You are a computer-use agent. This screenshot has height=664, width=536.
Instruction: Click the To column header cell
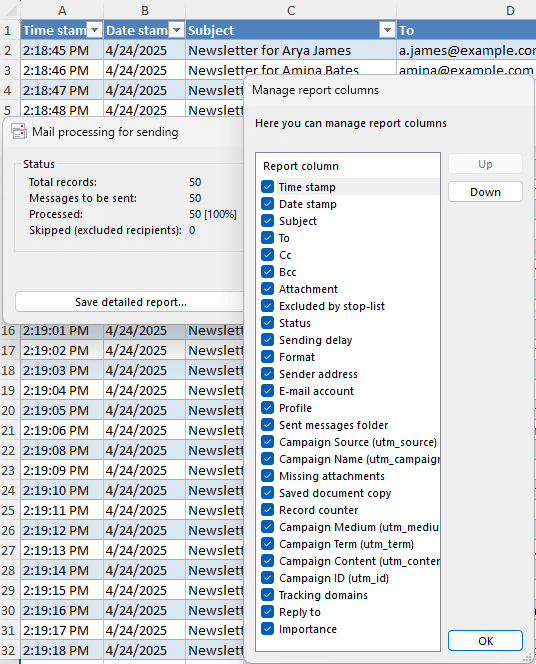click(467, 30)
